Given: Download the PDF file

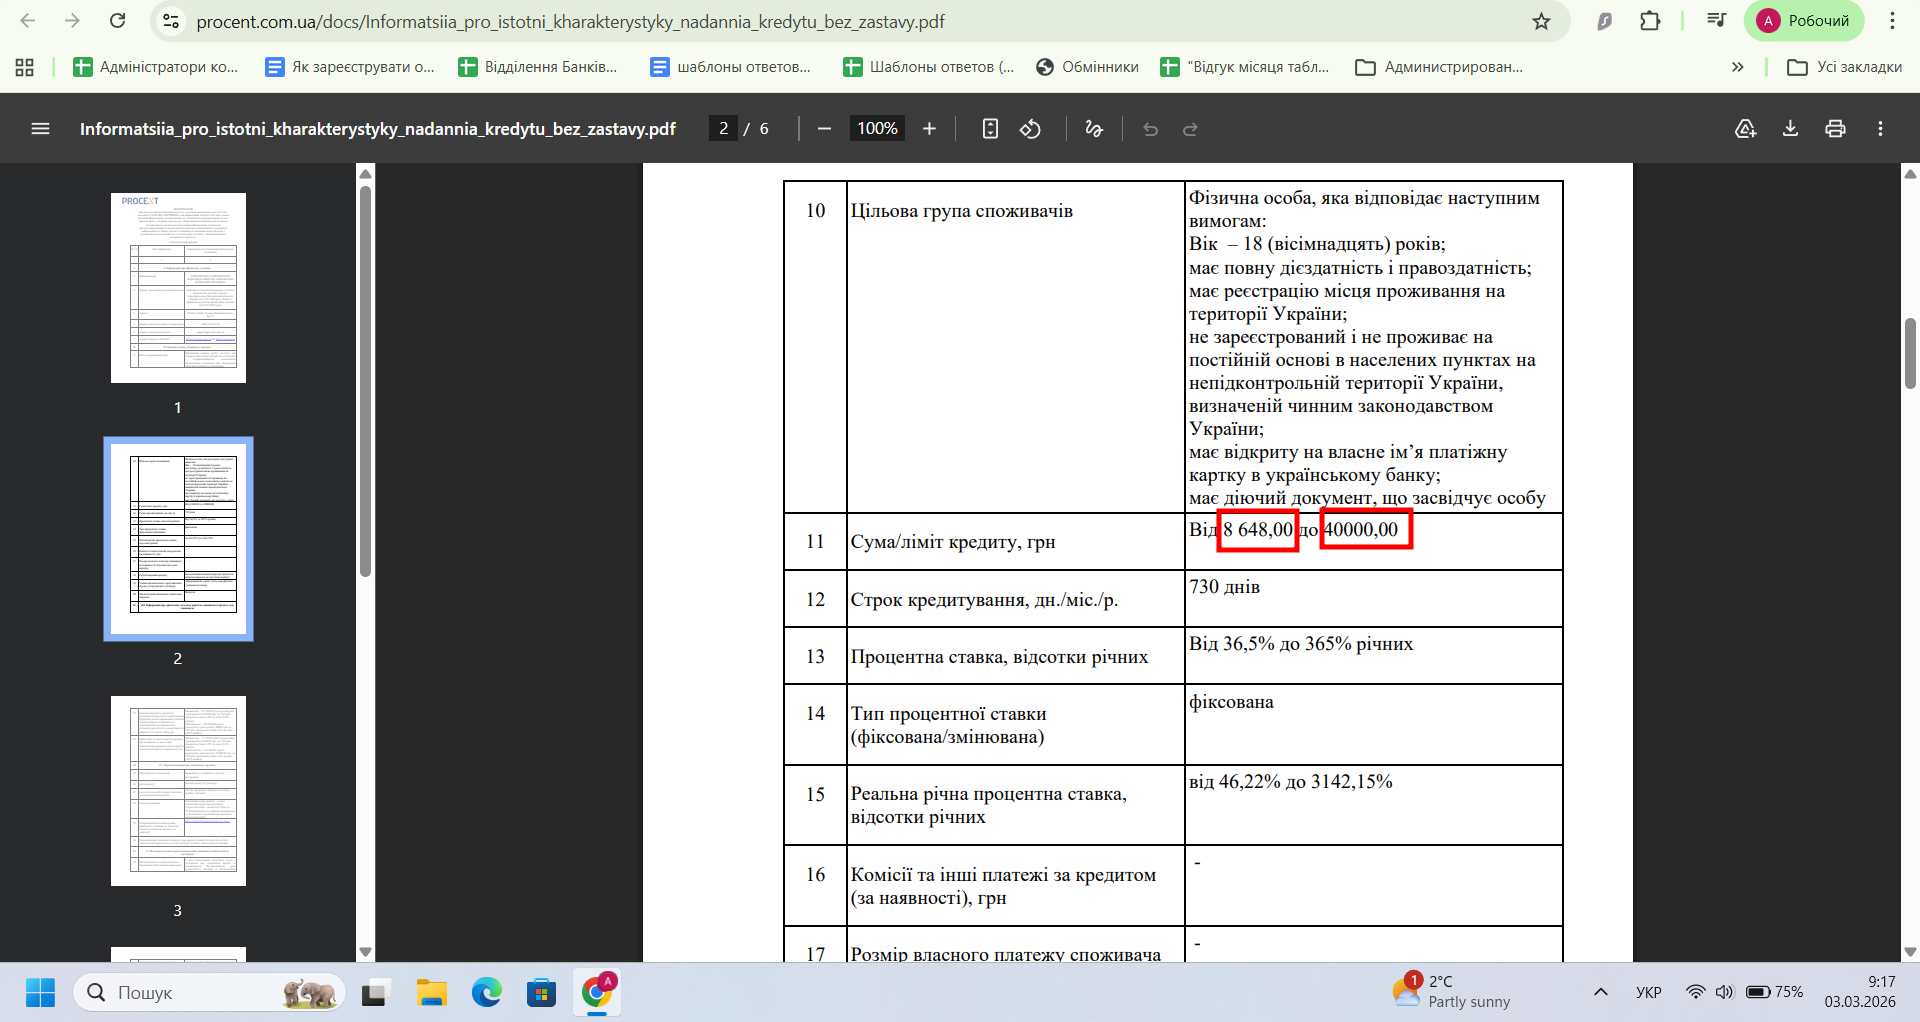Looking at the screenshot, I should [x=1790, y=129].
